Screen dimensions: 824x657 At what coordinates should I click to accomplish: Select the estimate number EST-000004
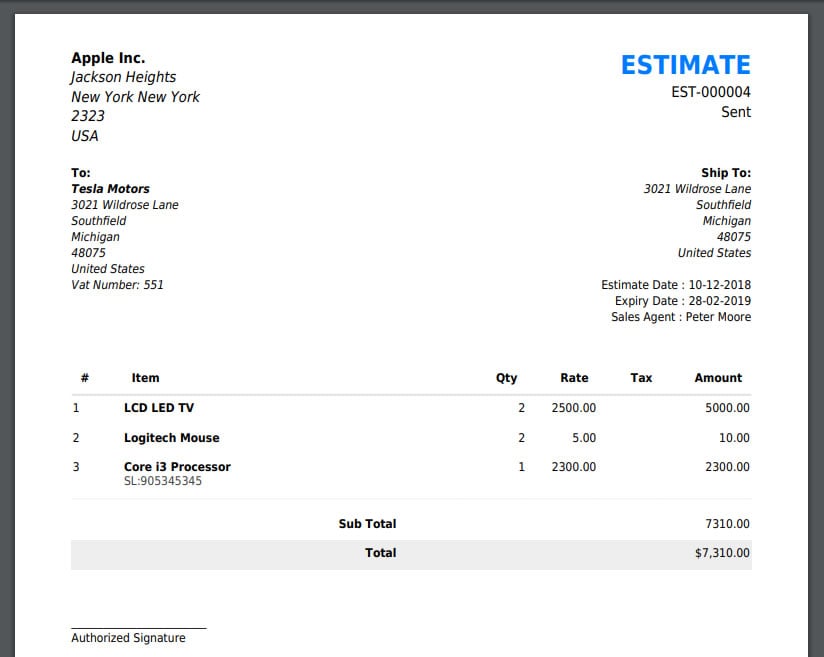tap(710, 92)
